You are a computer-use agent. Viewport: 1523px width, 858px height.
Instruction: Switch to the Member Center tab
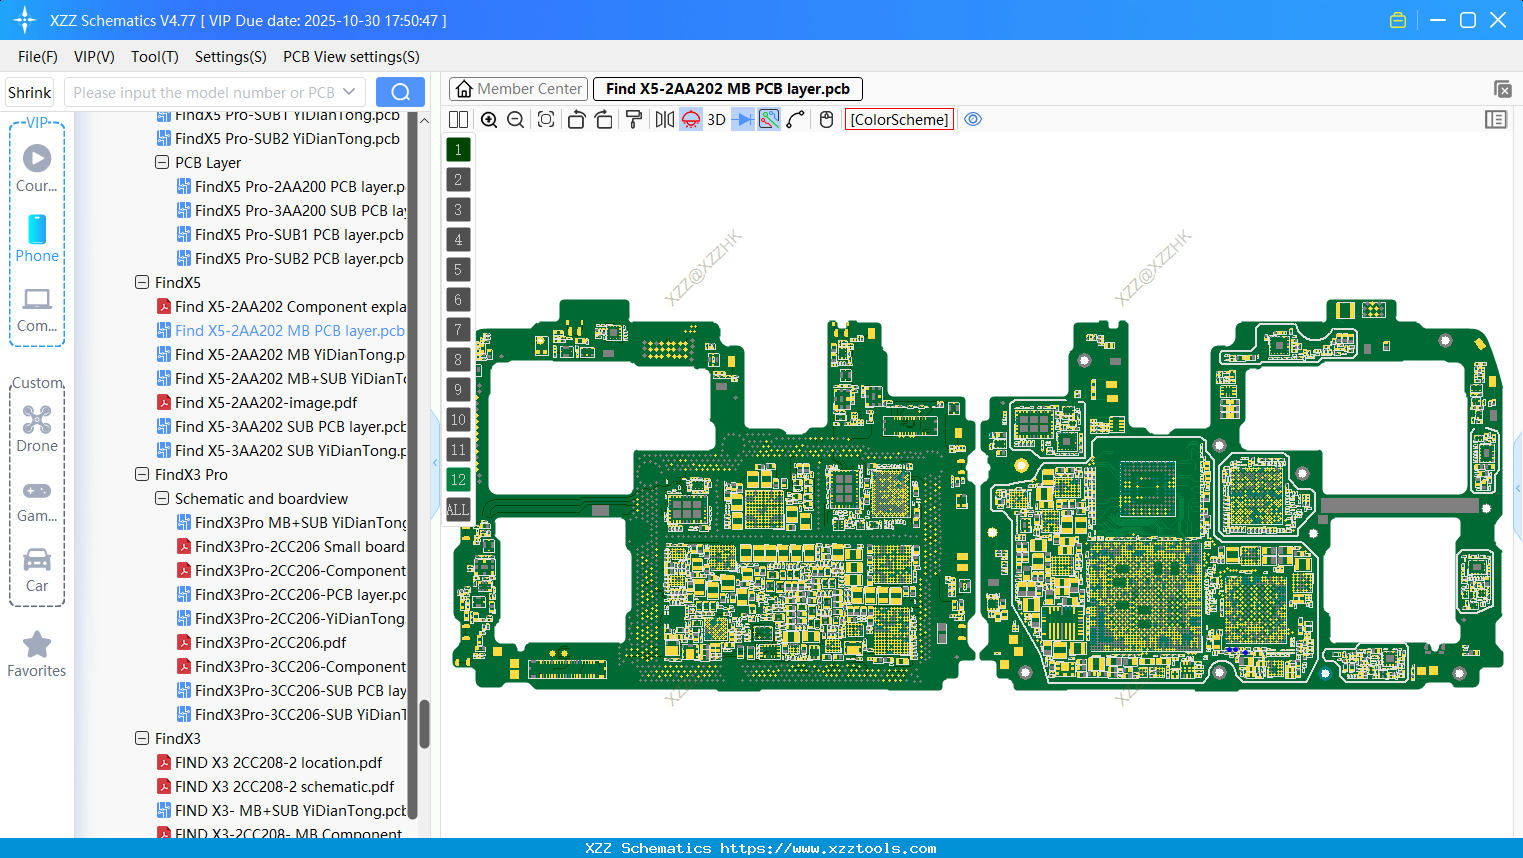click(x=517, y=88)
